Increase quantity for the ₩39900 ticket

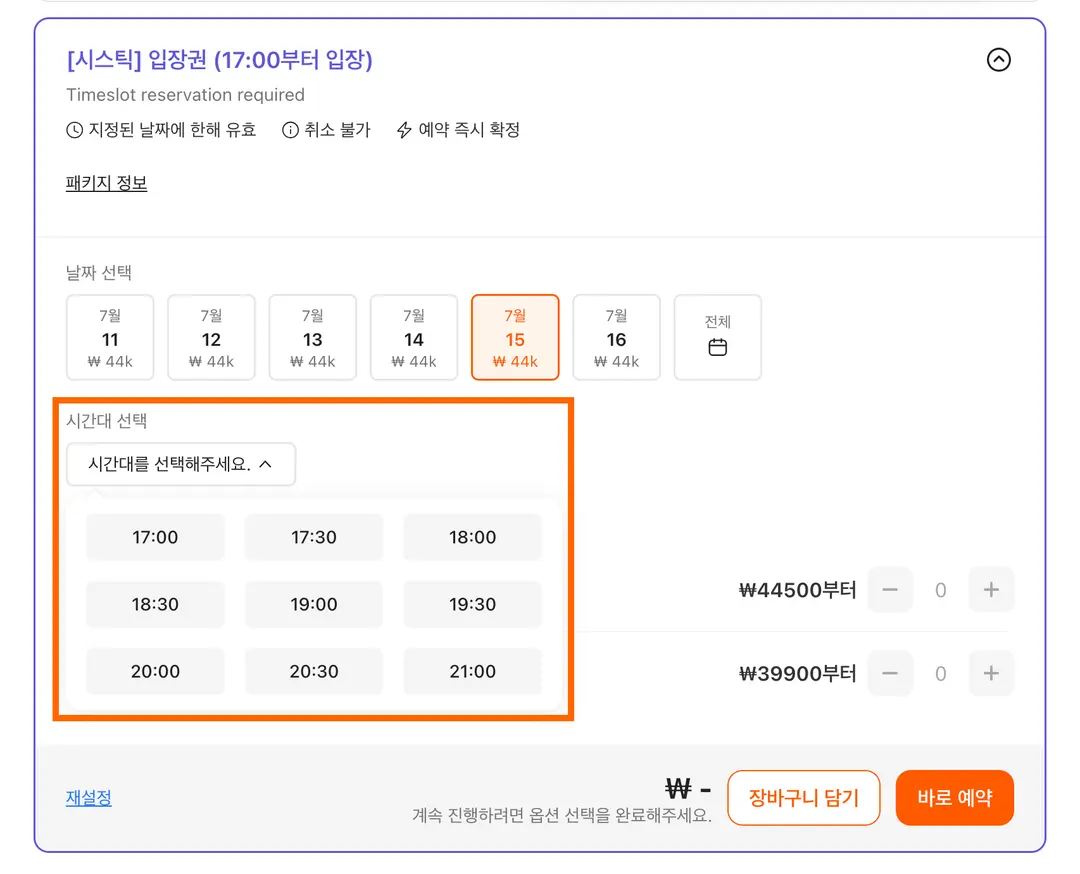point(990,673)
